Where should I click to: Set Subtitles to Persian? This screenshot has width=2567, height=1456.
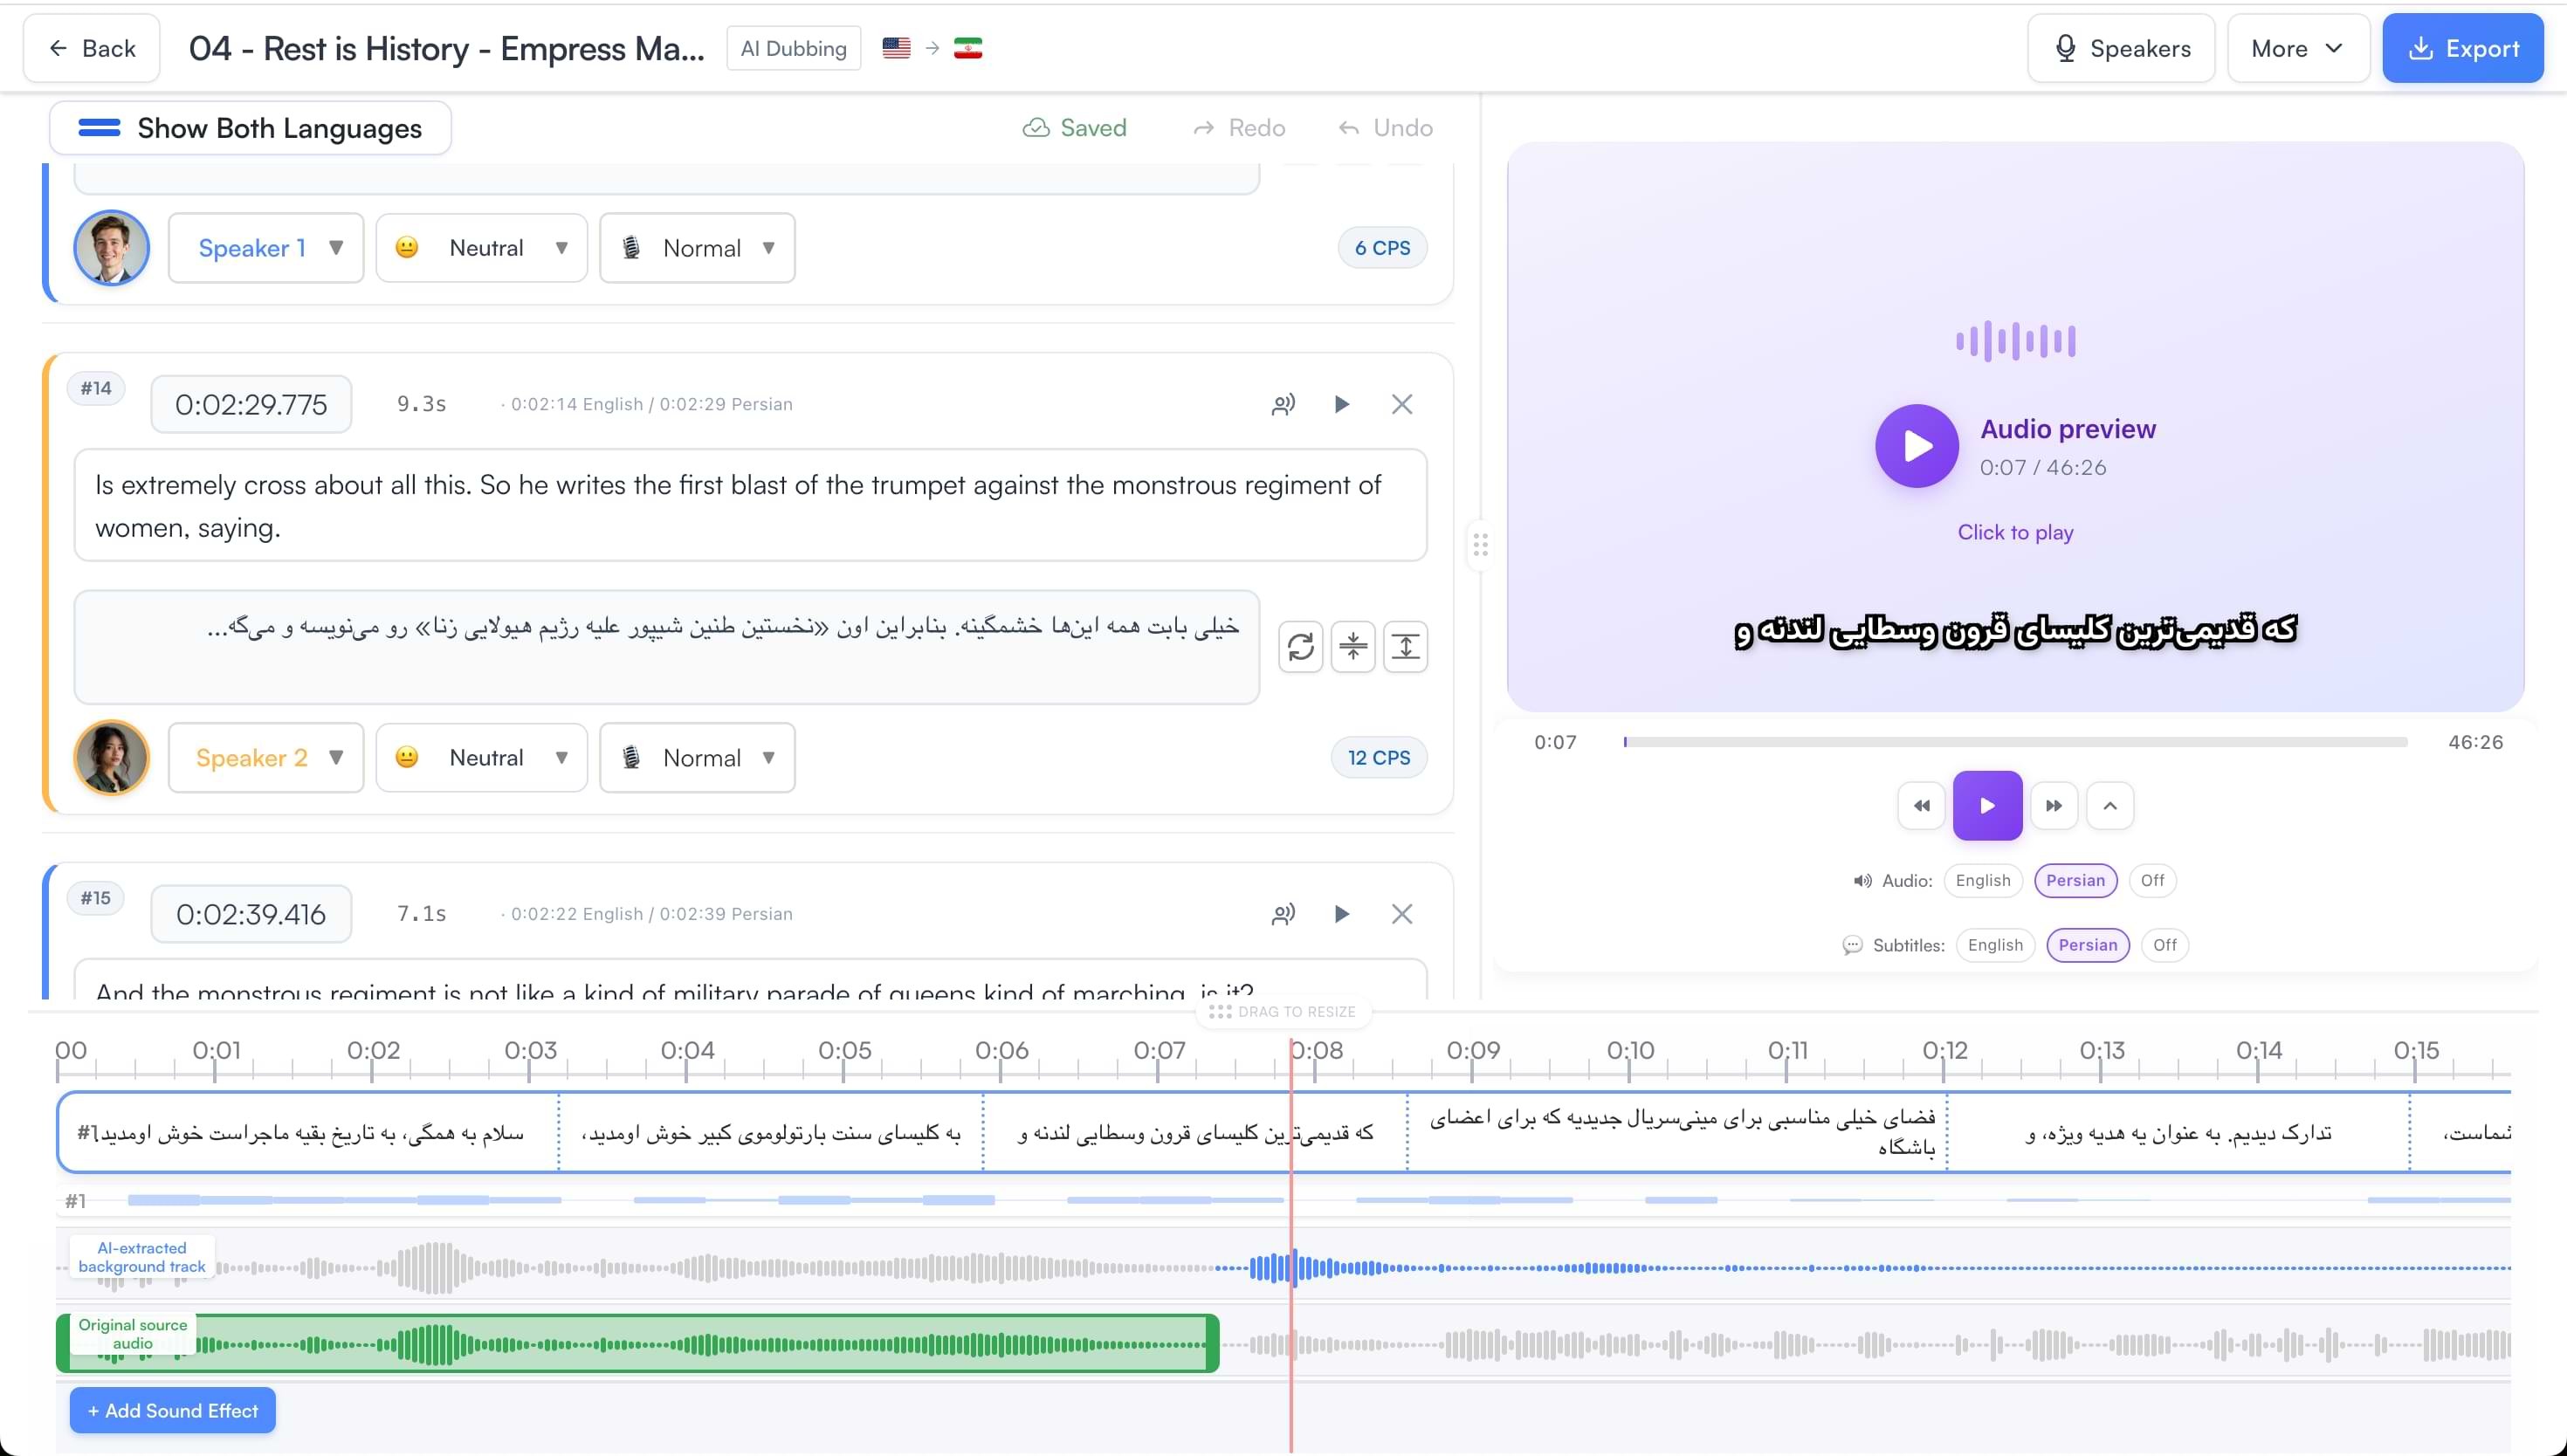pos(2088,946)
